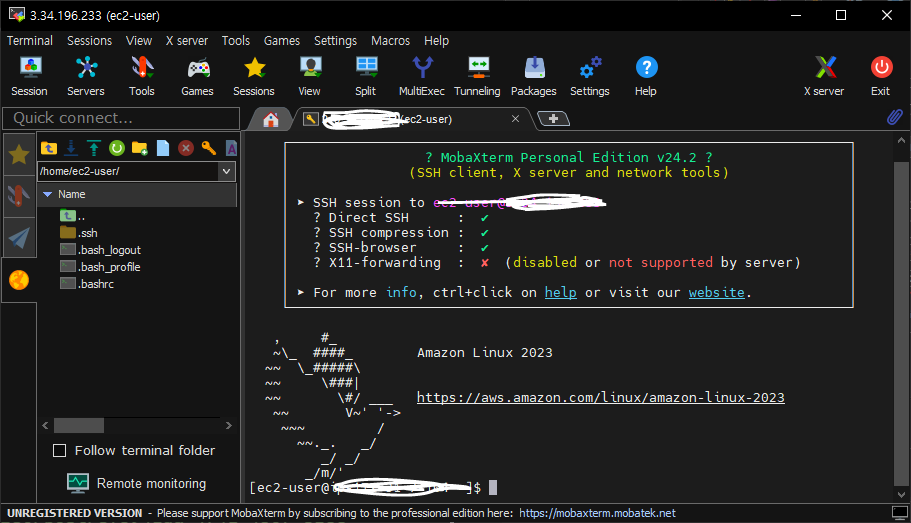
Task: Select the .bash_profile file
Action: tap(101, 267)
